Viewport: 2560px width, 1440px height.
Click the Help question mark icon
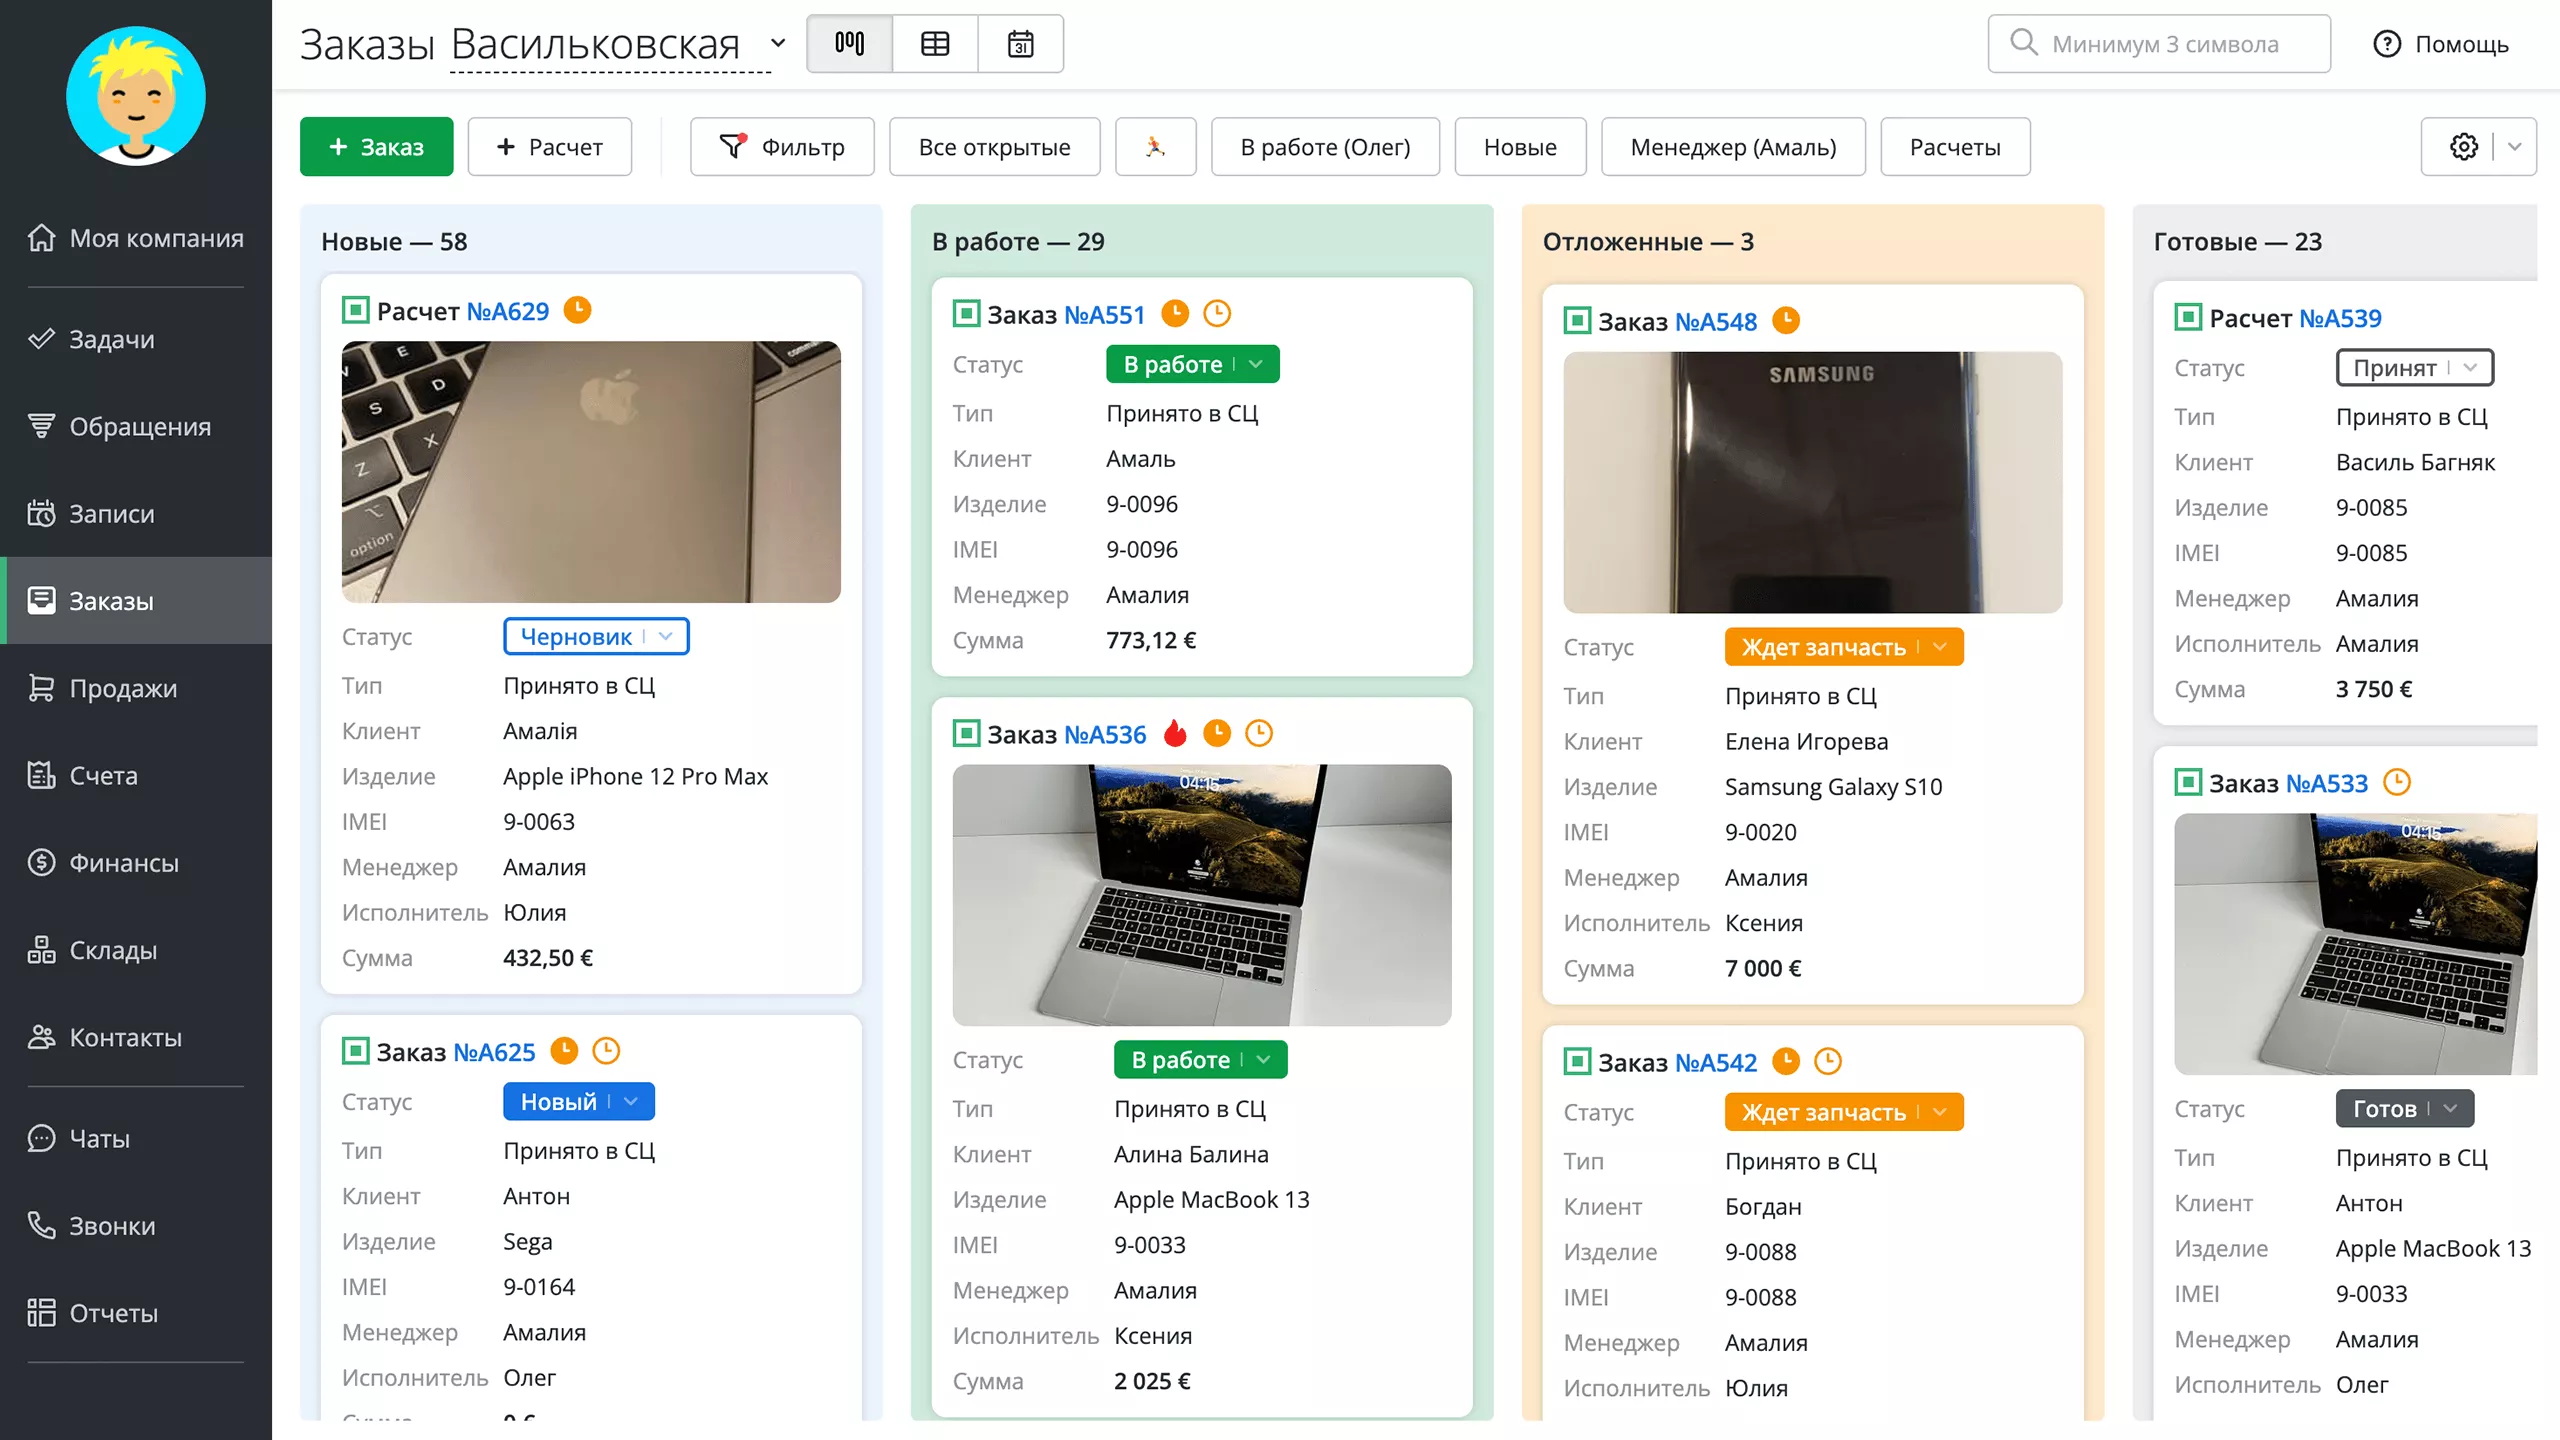(x=2386, y=44)
